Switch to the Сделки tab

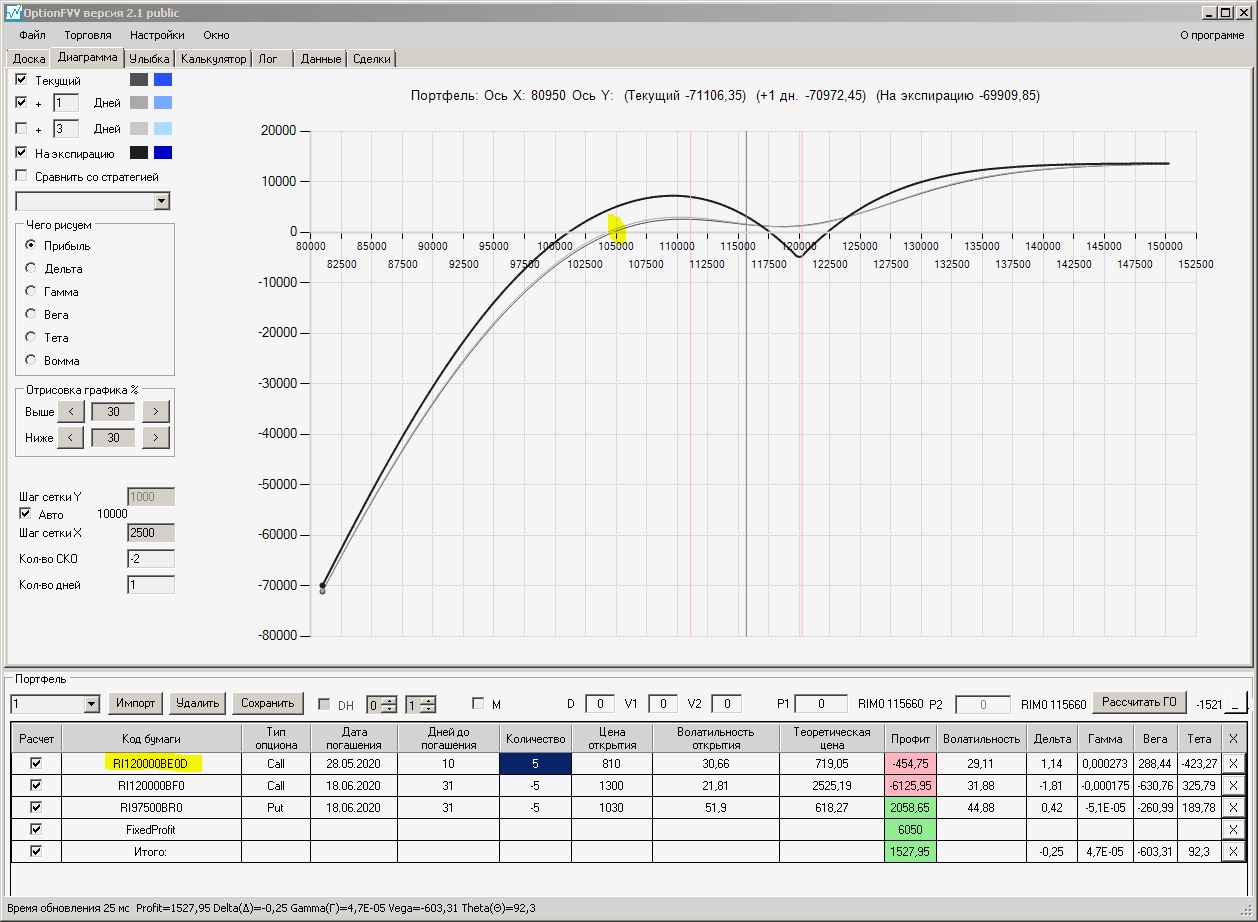tap(372, 59)
